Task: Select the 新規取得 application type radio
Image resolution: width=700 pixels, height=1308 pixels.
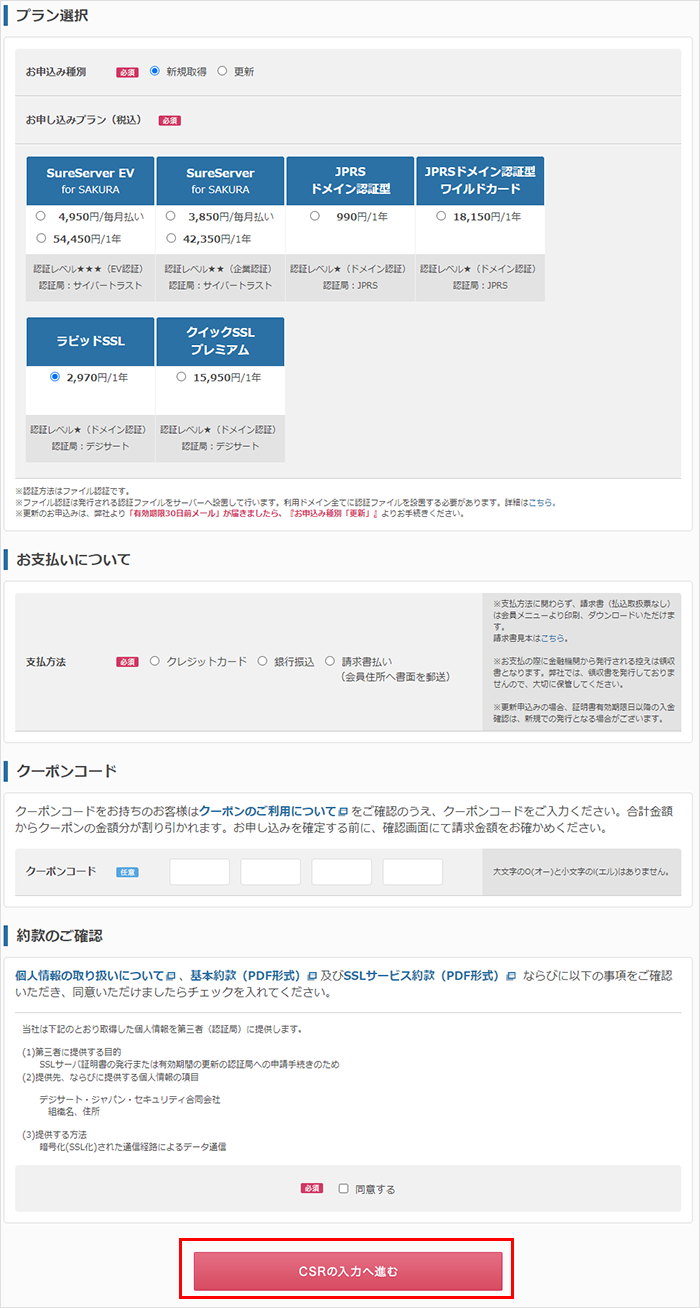Action: (155, 71)
